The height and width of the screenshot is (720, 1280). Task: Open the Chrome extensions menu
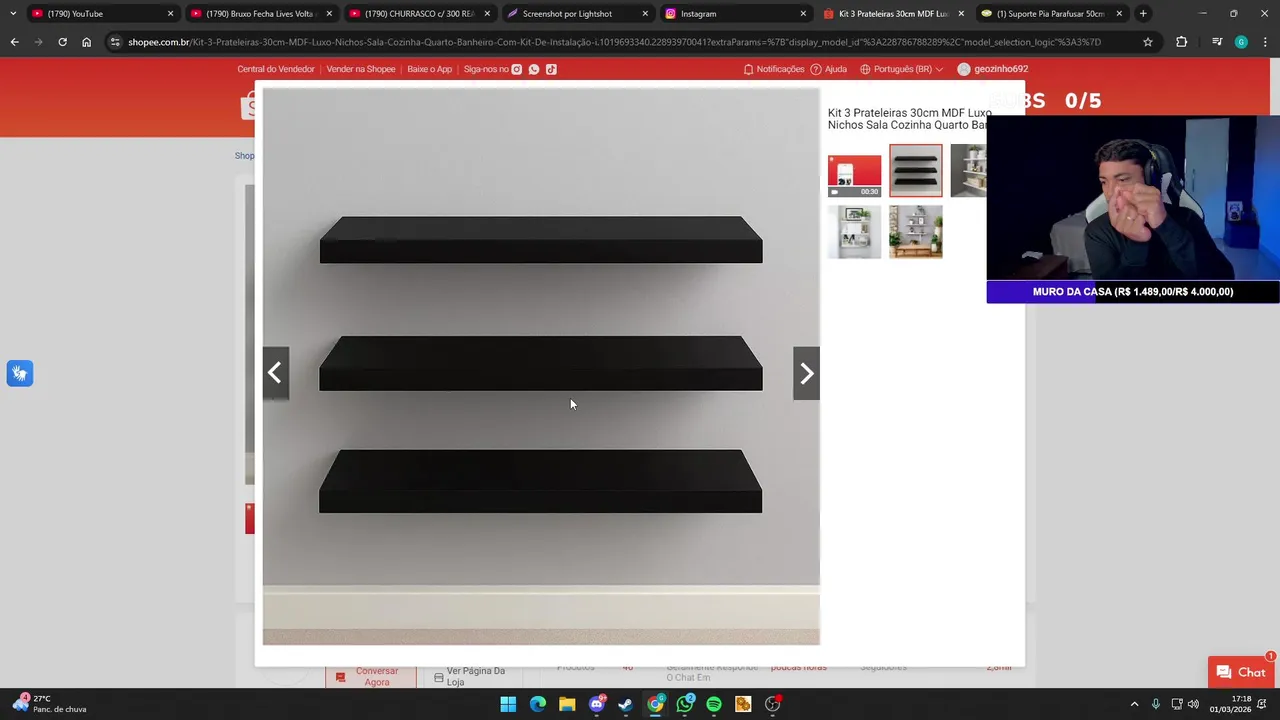click(1182, 42)
